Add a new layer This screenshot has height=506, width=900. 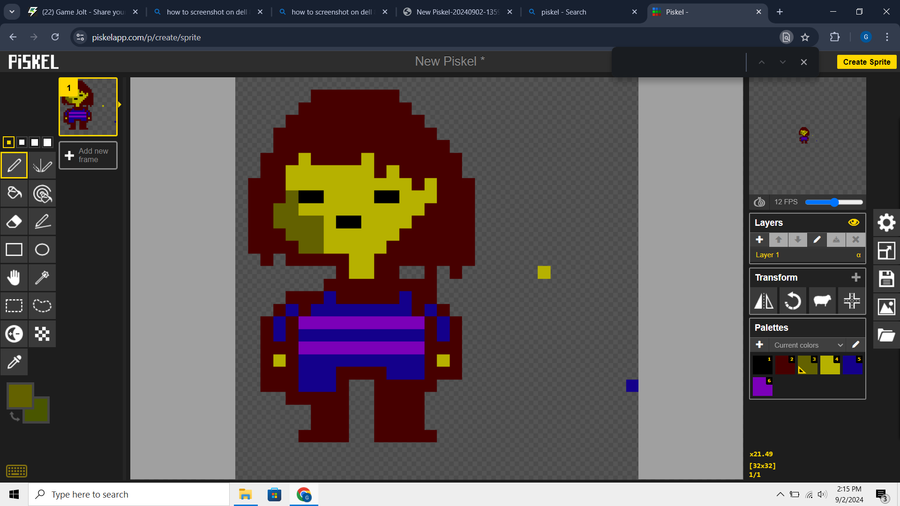759,240
